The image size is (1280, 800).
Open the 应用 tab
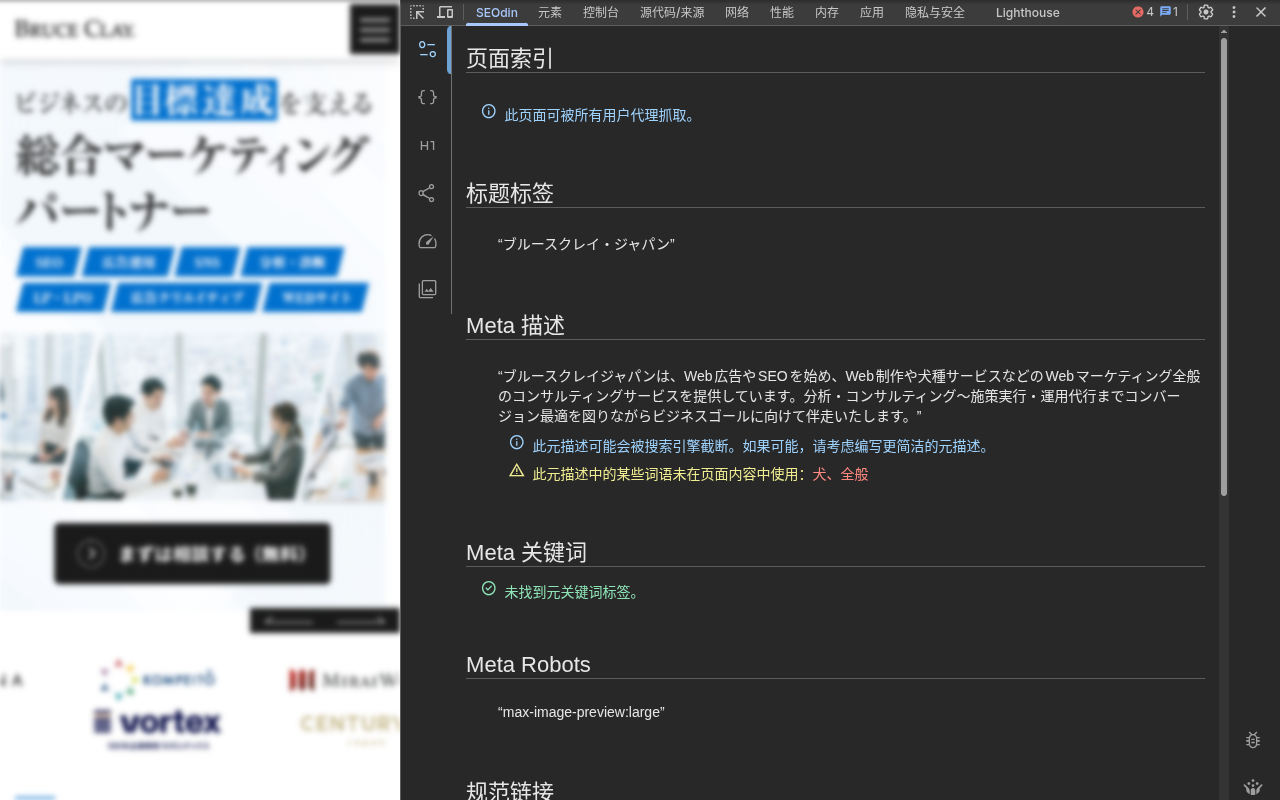872,12
